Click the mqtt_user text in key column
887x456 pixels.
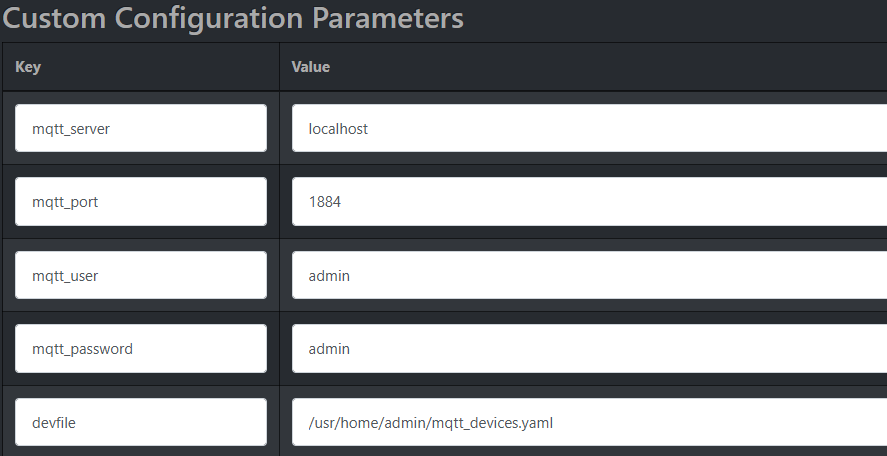65,275
